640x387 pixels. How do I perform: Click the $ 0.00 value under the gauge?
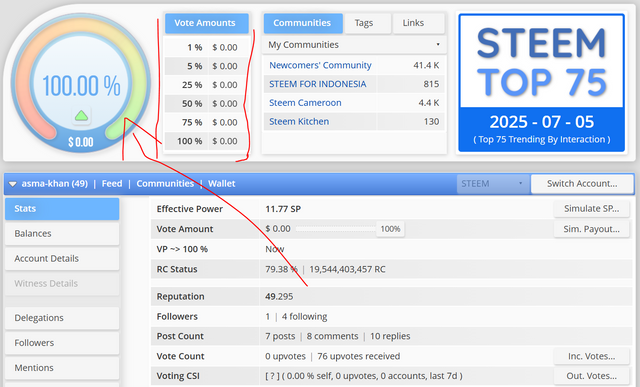point(81,142)
